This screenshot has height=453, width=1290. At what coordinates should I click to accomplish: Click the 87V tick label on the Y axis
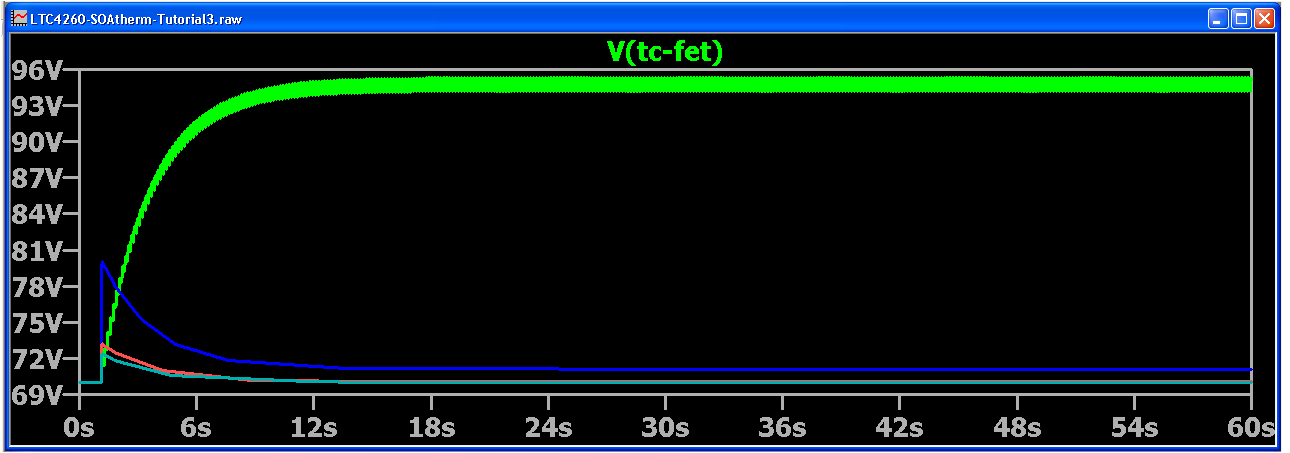coord(37,178)
